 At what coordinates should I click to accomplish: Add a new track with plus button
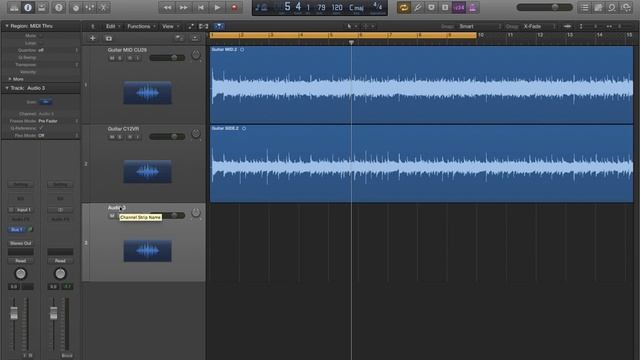click(x=93, y=38)
